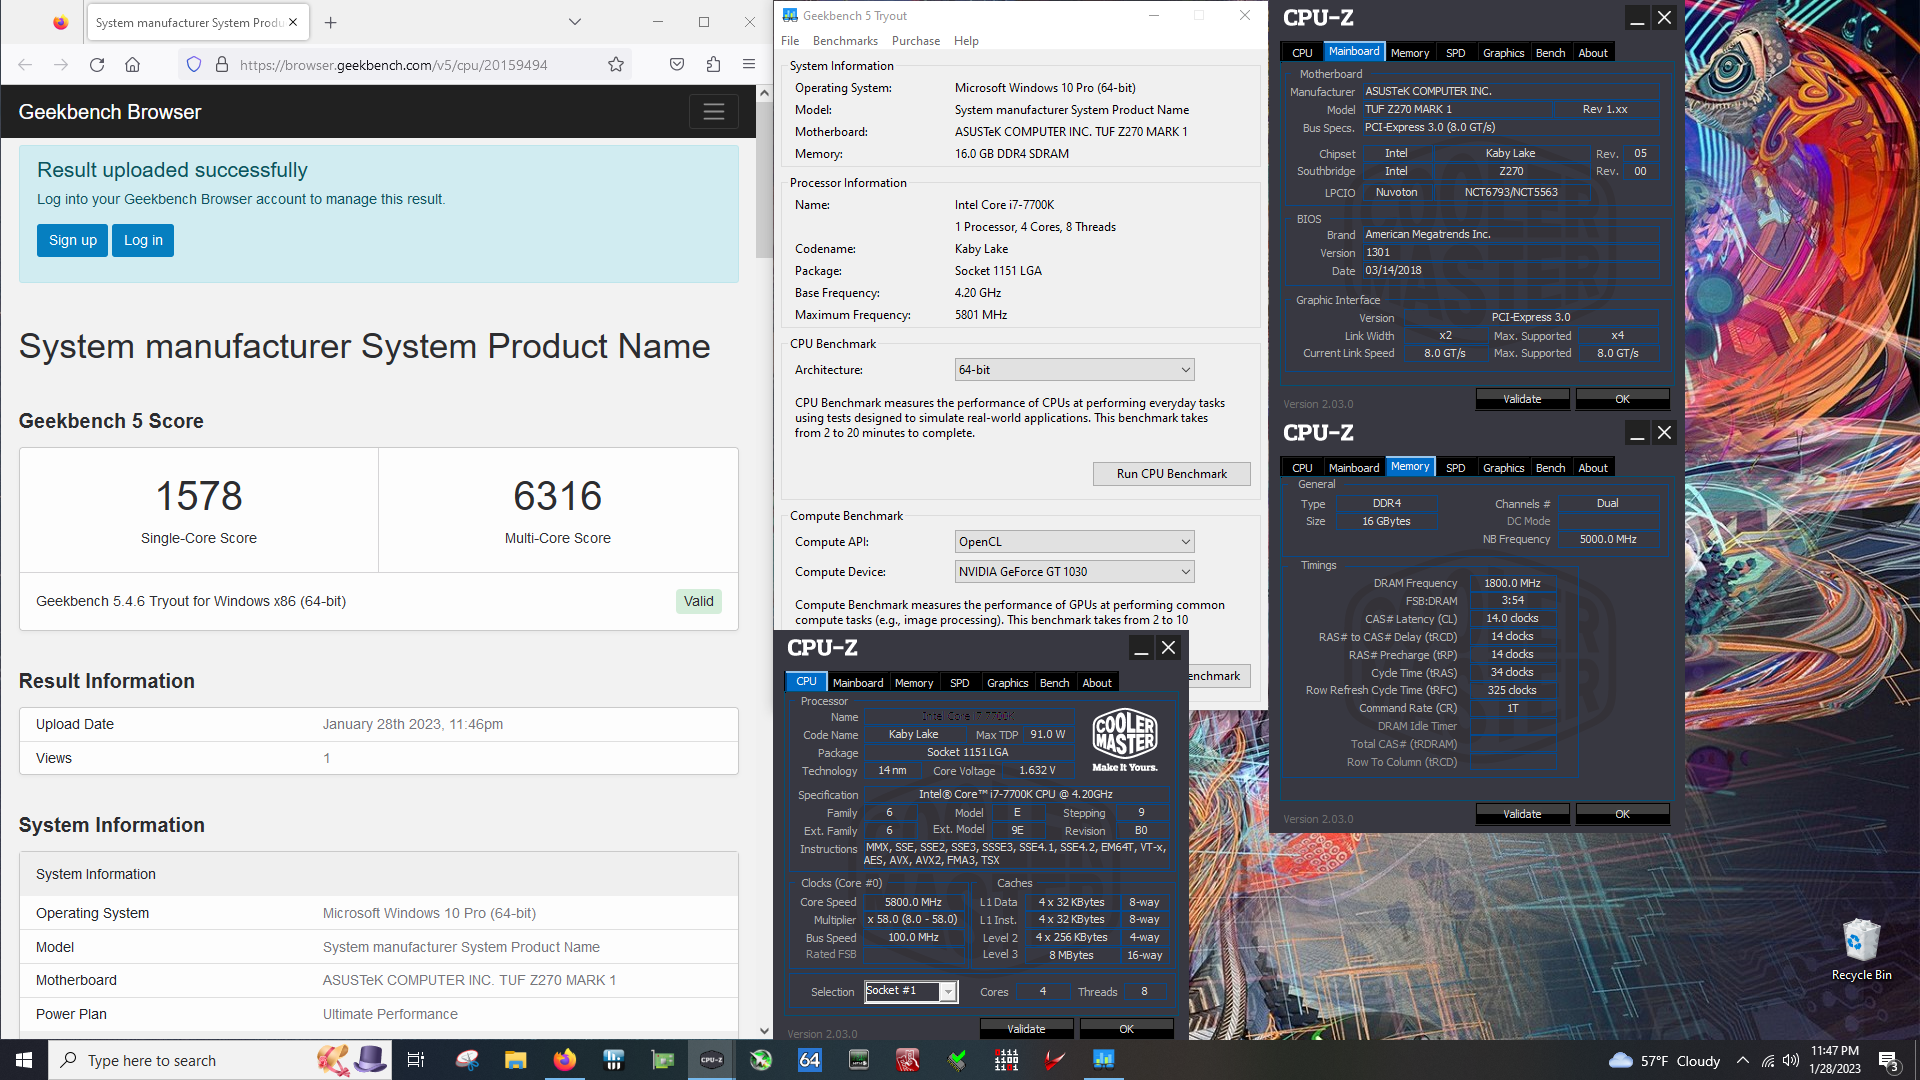
Task: Open the binary digits taskbar icon
Action: point(1006,1060)
